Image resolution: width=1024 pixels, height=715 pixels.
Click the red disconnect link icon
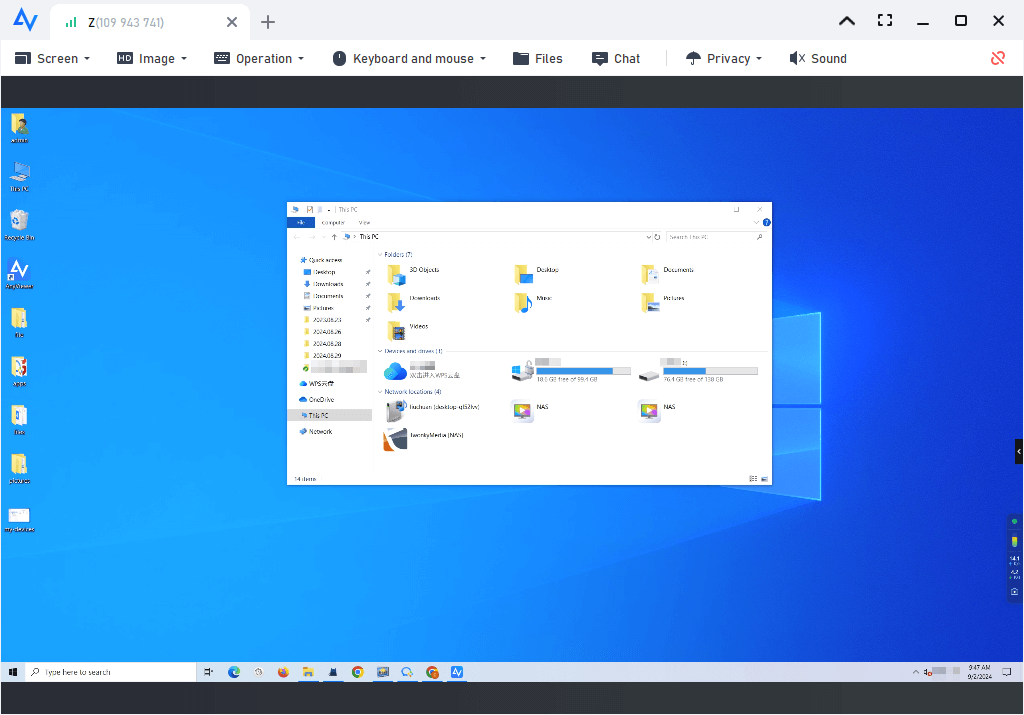pyautogui.click(x=997, y=58)
